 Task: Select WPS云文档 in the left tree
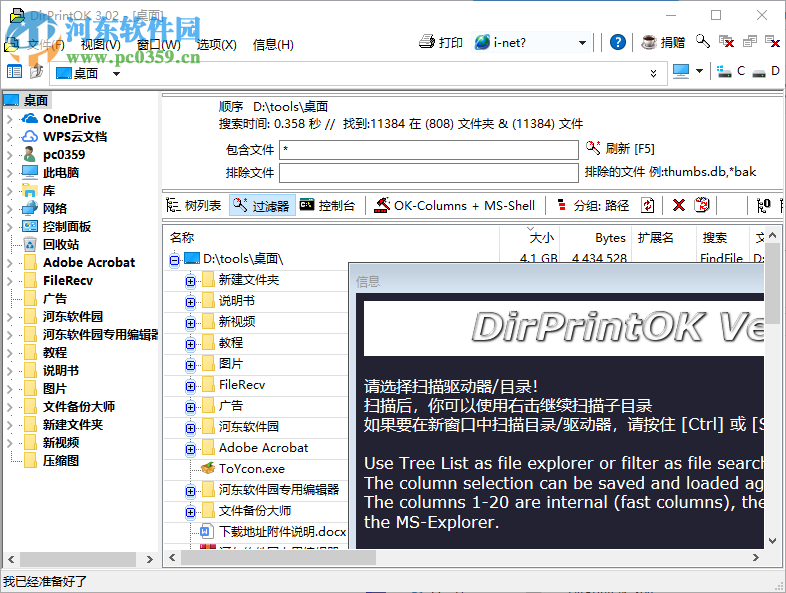point(75,136)
